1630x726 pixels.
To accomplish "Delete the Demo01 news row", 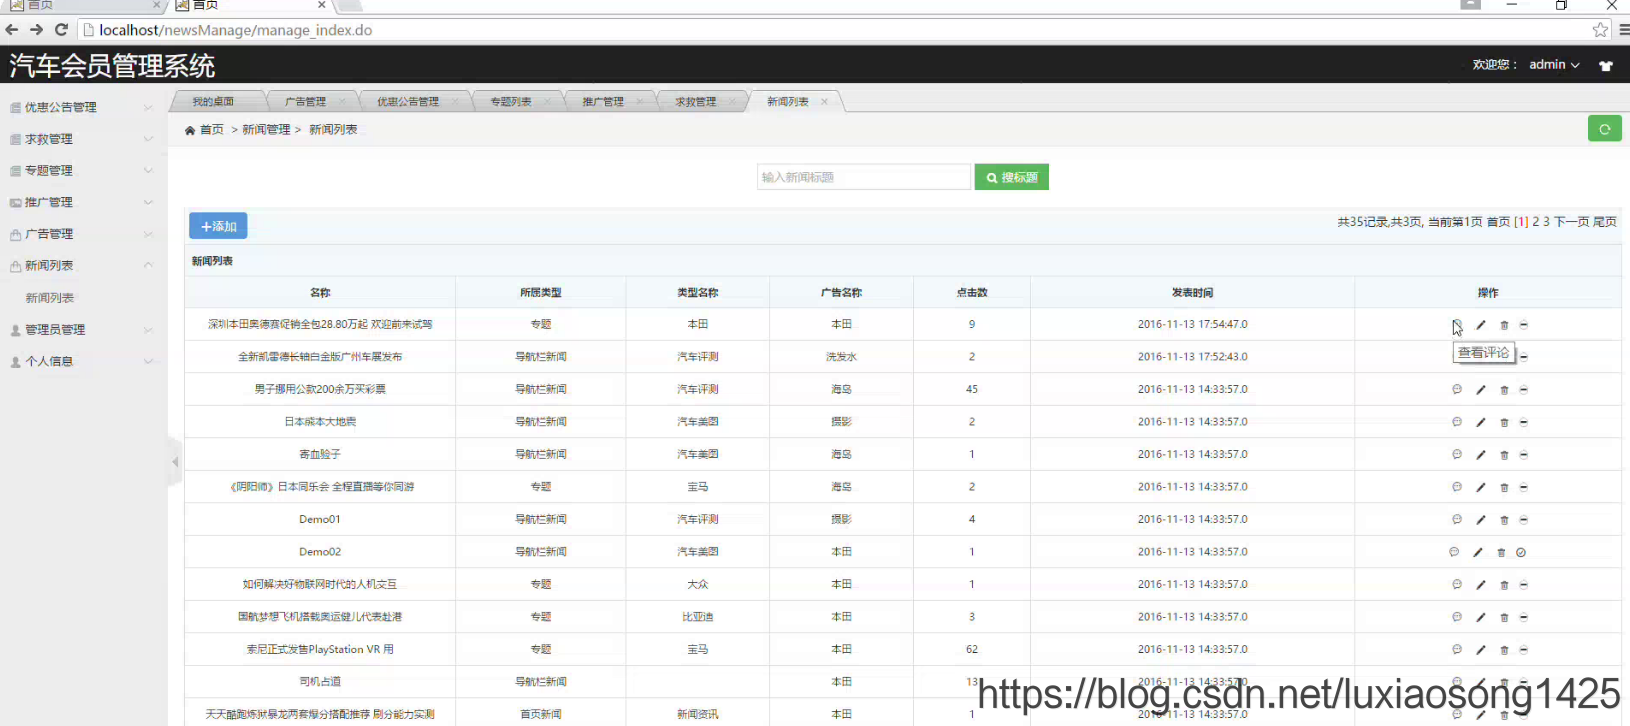I will (1504, 520).
